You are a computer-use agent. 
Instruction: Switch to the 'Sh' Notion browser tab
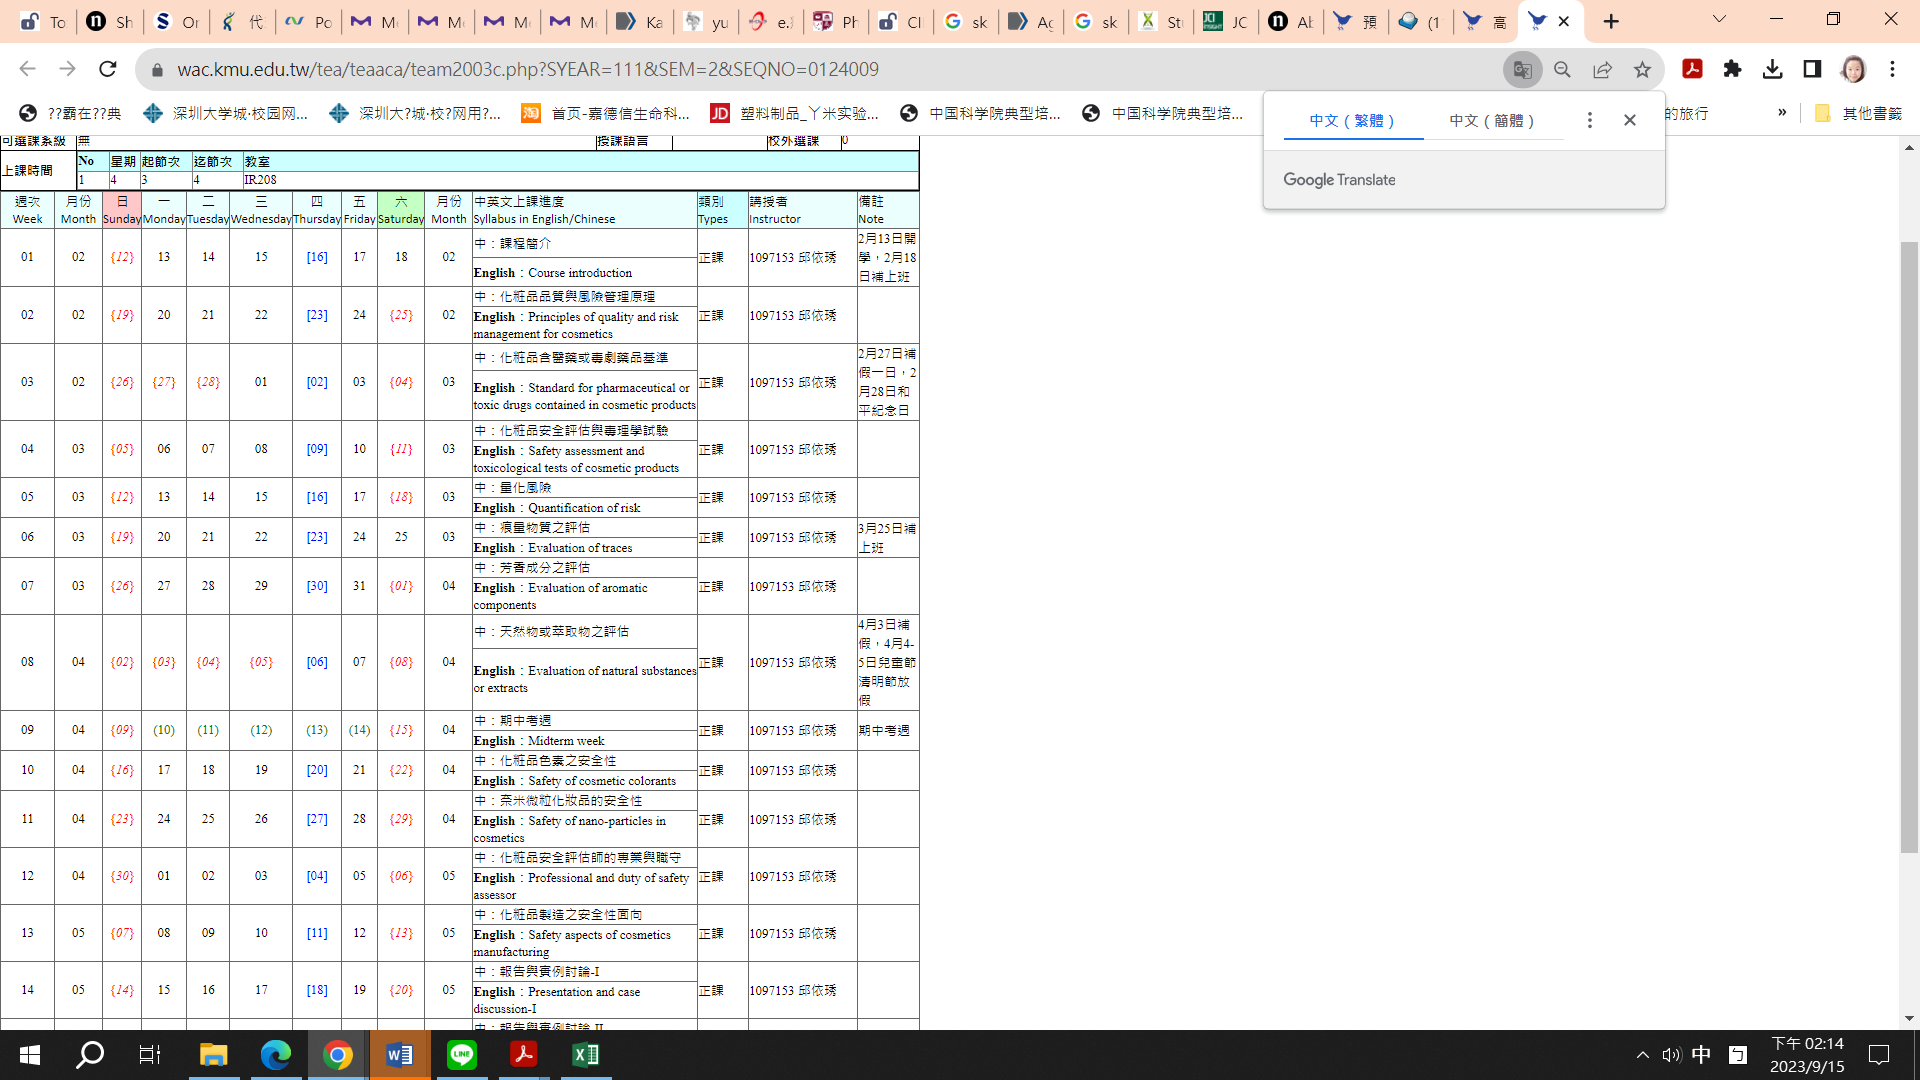point(110,21)
